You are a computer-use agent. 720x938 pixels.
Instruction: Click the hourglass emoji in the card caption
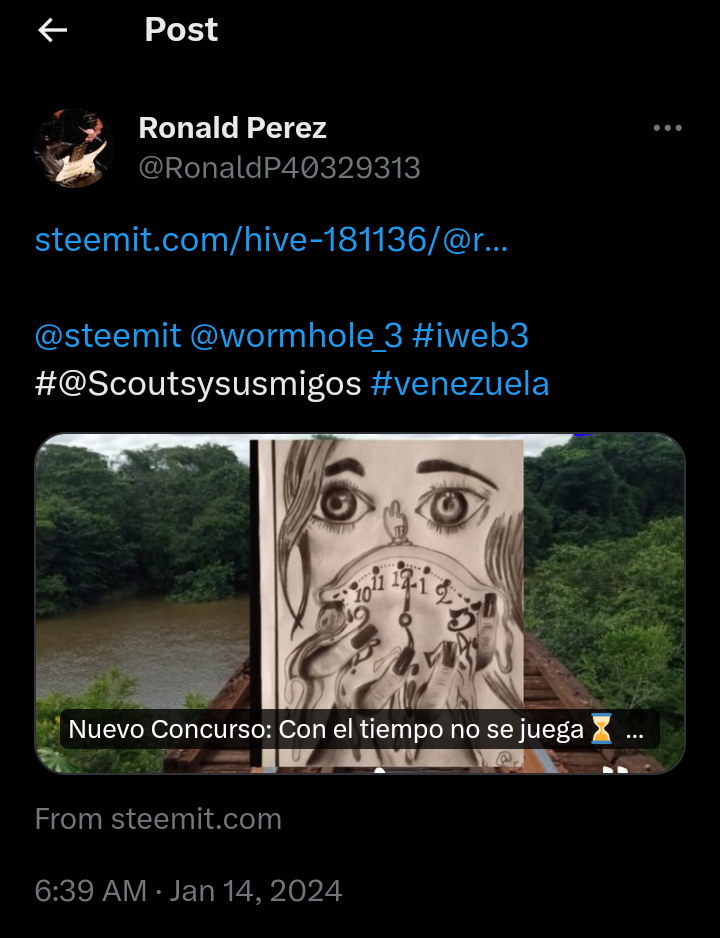(x=601, y=730)
